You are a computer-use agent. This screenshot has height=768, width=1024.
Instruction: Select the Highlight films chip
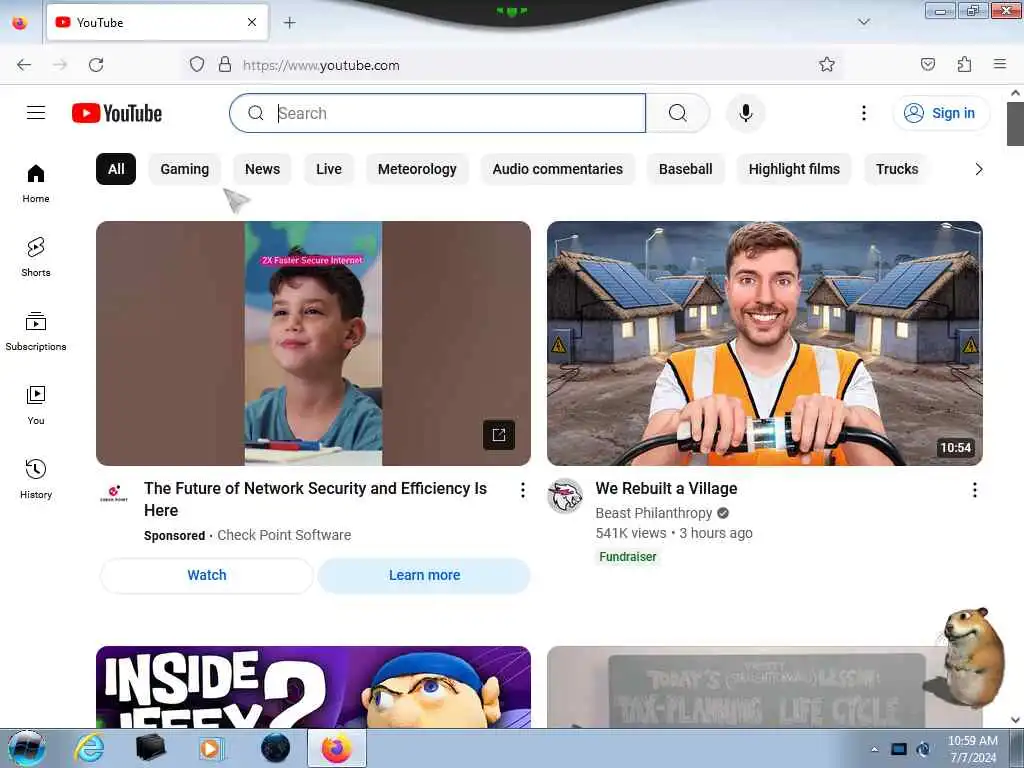click(794, 169)
